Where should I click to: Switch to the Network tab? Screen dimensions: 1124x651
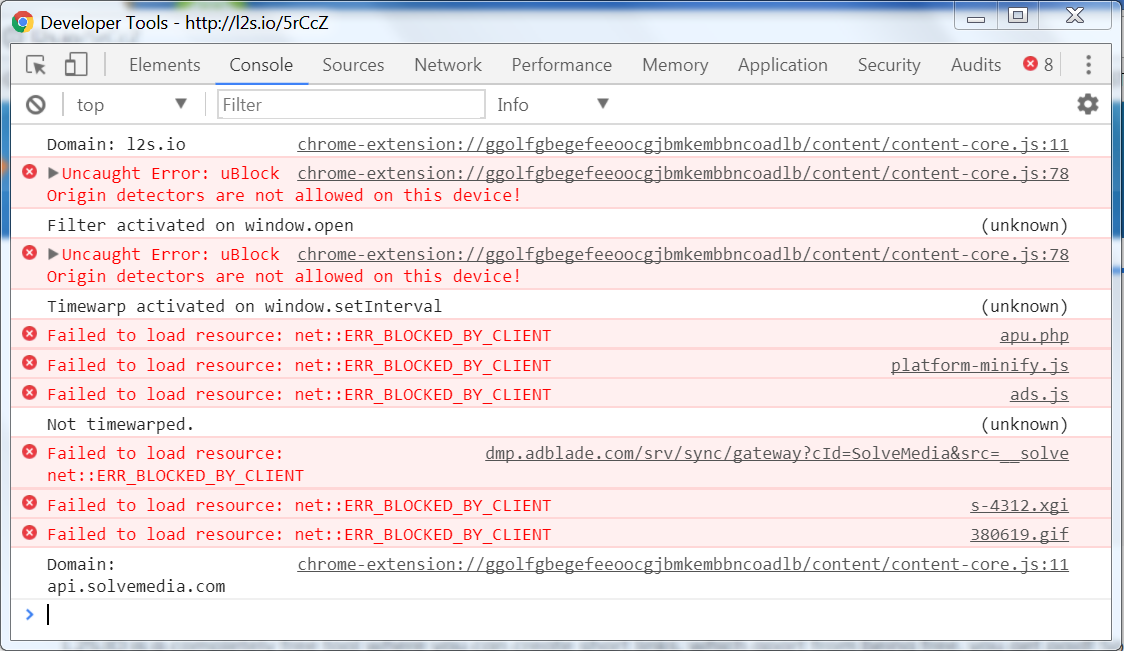pyautogui.click(x=447, y=64)
